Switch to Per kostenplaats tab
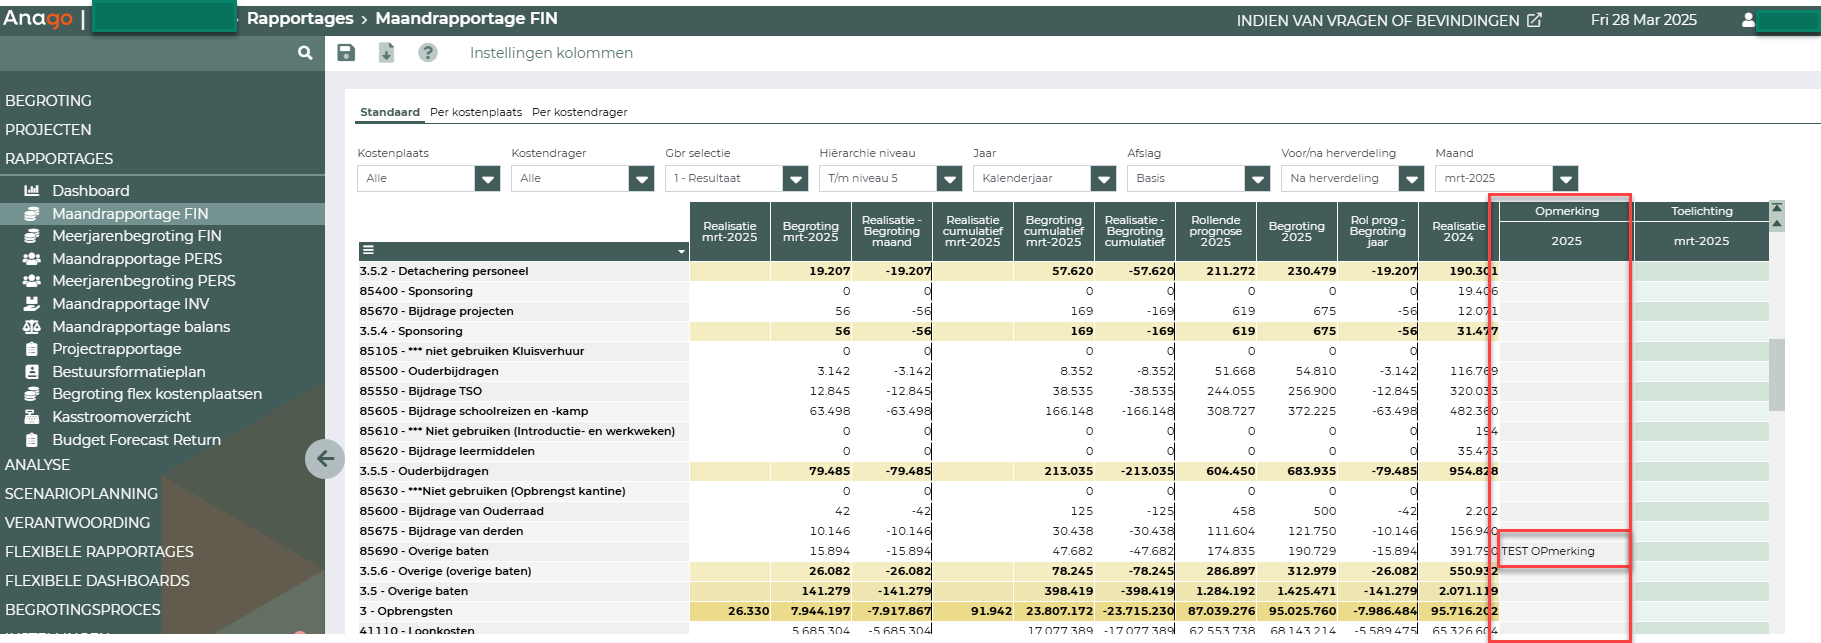The image size is (1821, 643). [476, 112]
